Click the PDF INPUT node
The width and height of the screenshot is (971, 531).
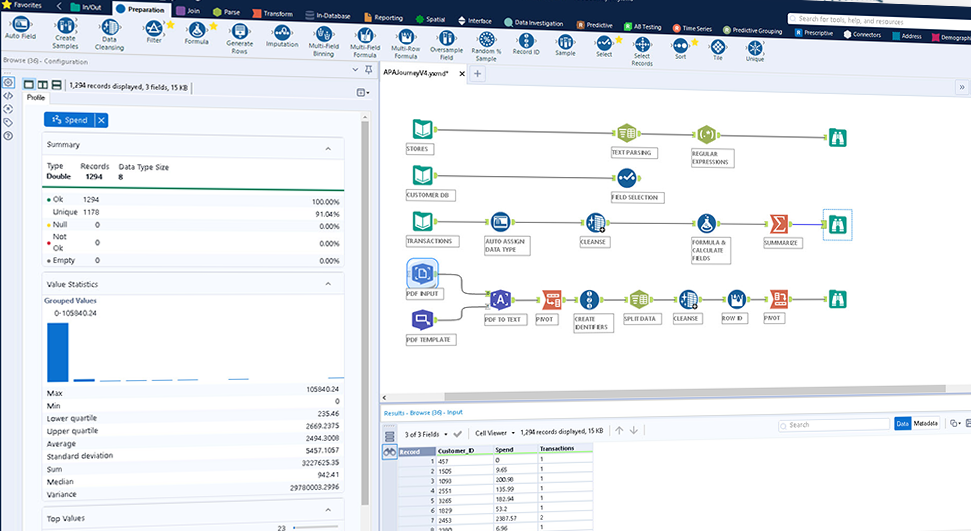[x=422, y=273]
